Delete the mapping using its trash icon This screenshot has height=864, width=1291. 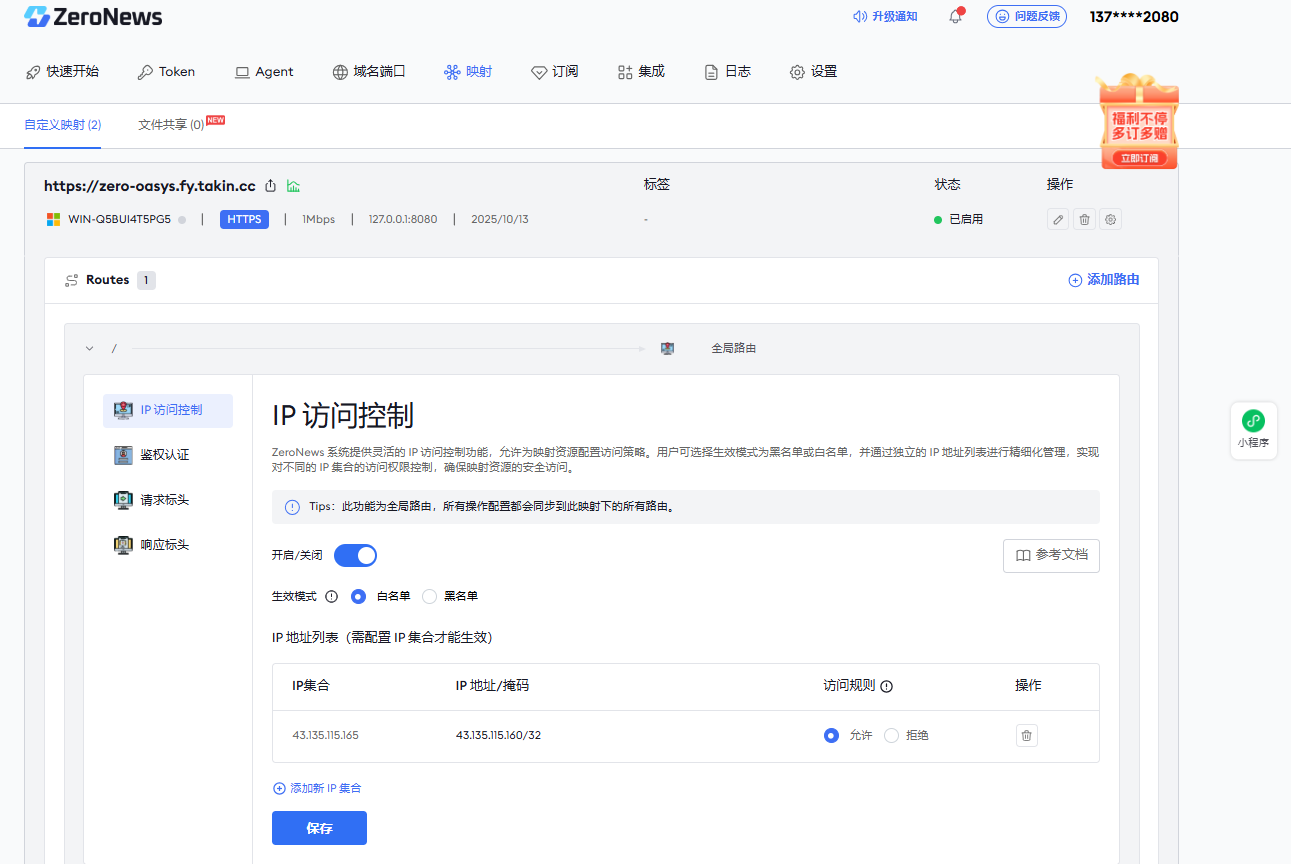pos(1084,219)
